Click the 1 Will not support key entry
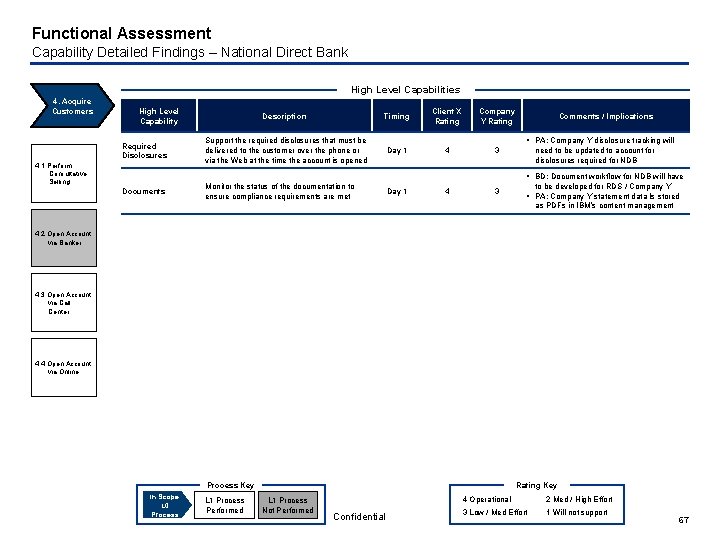720x540 pixels. 576,512
